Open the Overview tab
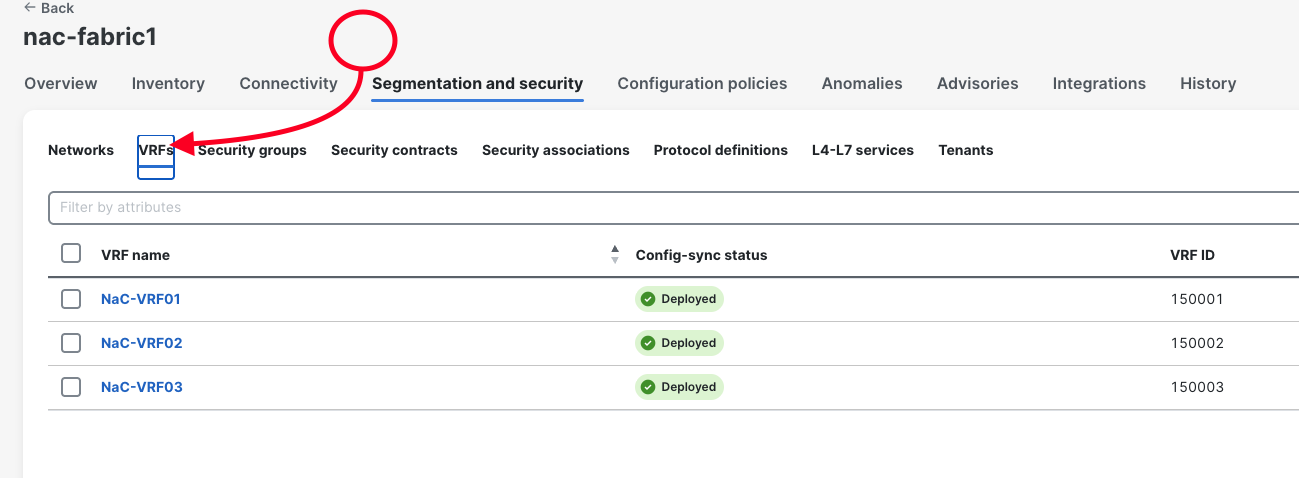The width and height of the screenshot is (1299, 478). [x=61, y=84]
